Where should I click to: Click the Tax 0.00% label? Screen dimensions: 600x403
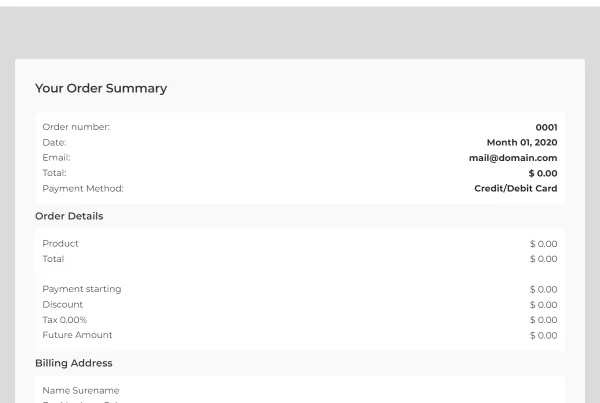point(65,320)
